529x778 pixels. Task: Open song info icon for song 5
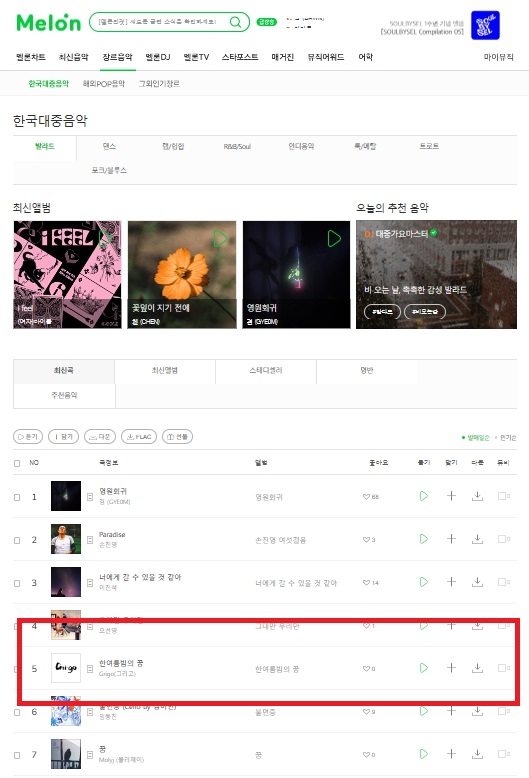click(x=90, y=669)
